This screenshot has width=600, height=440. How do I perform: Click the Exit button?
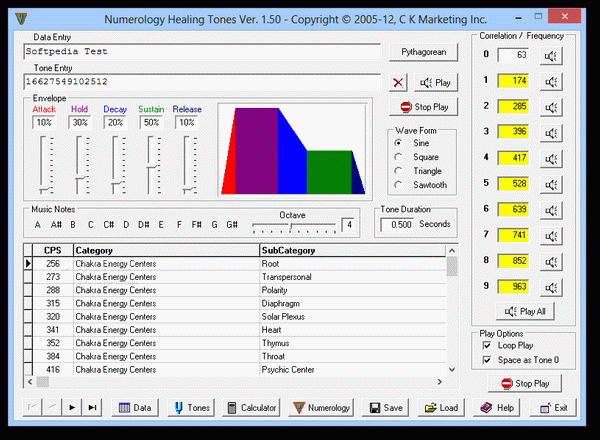coord(553,408)
